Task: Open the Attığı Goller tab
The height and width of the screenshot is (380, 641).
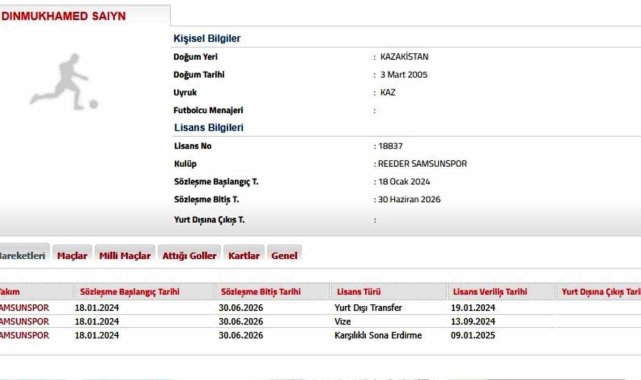Action: point(189,255)
